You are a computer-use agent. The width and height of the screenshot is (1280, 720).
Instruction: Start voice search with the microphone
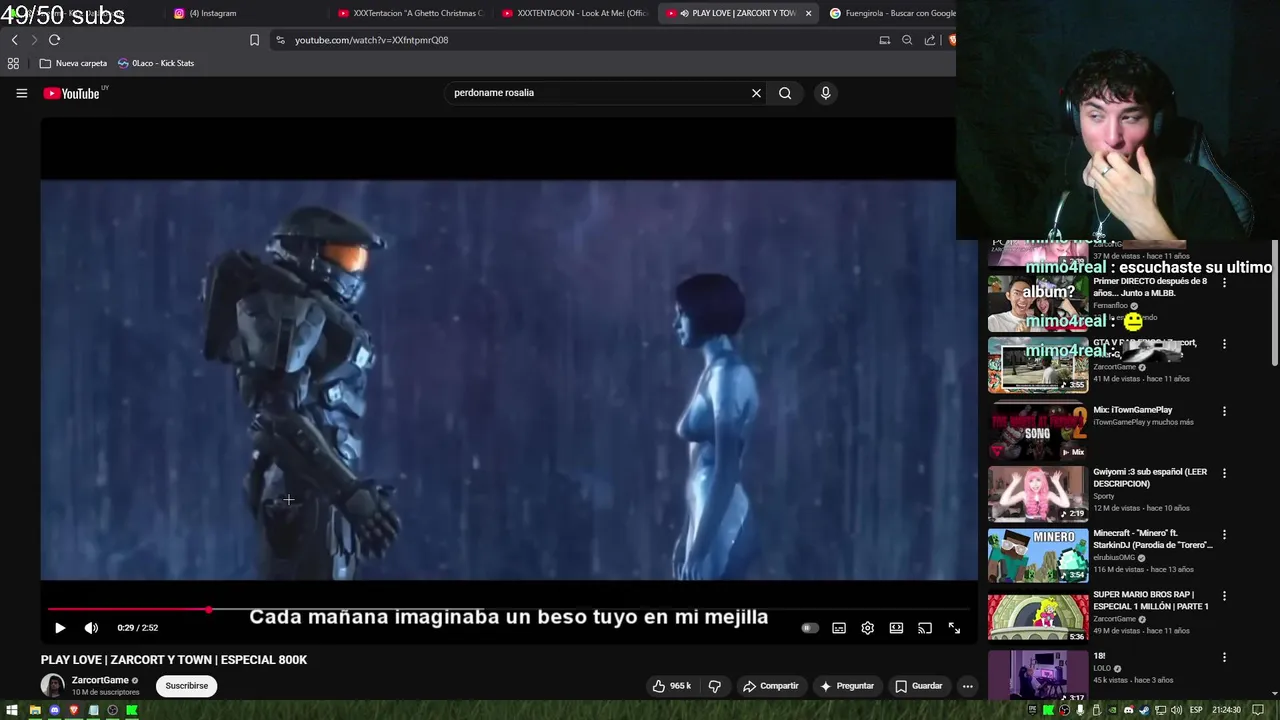pos(825,93)
